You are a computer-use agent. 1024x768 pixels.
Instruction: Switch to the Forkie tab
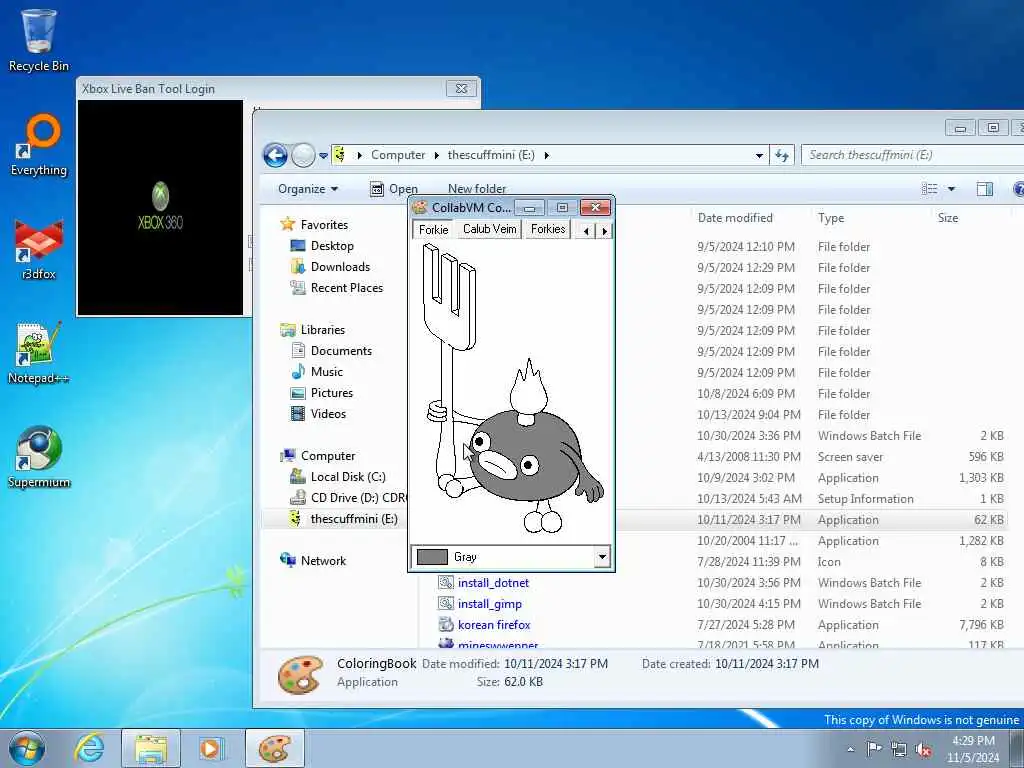pyautogui.click(x=434, y=229)
